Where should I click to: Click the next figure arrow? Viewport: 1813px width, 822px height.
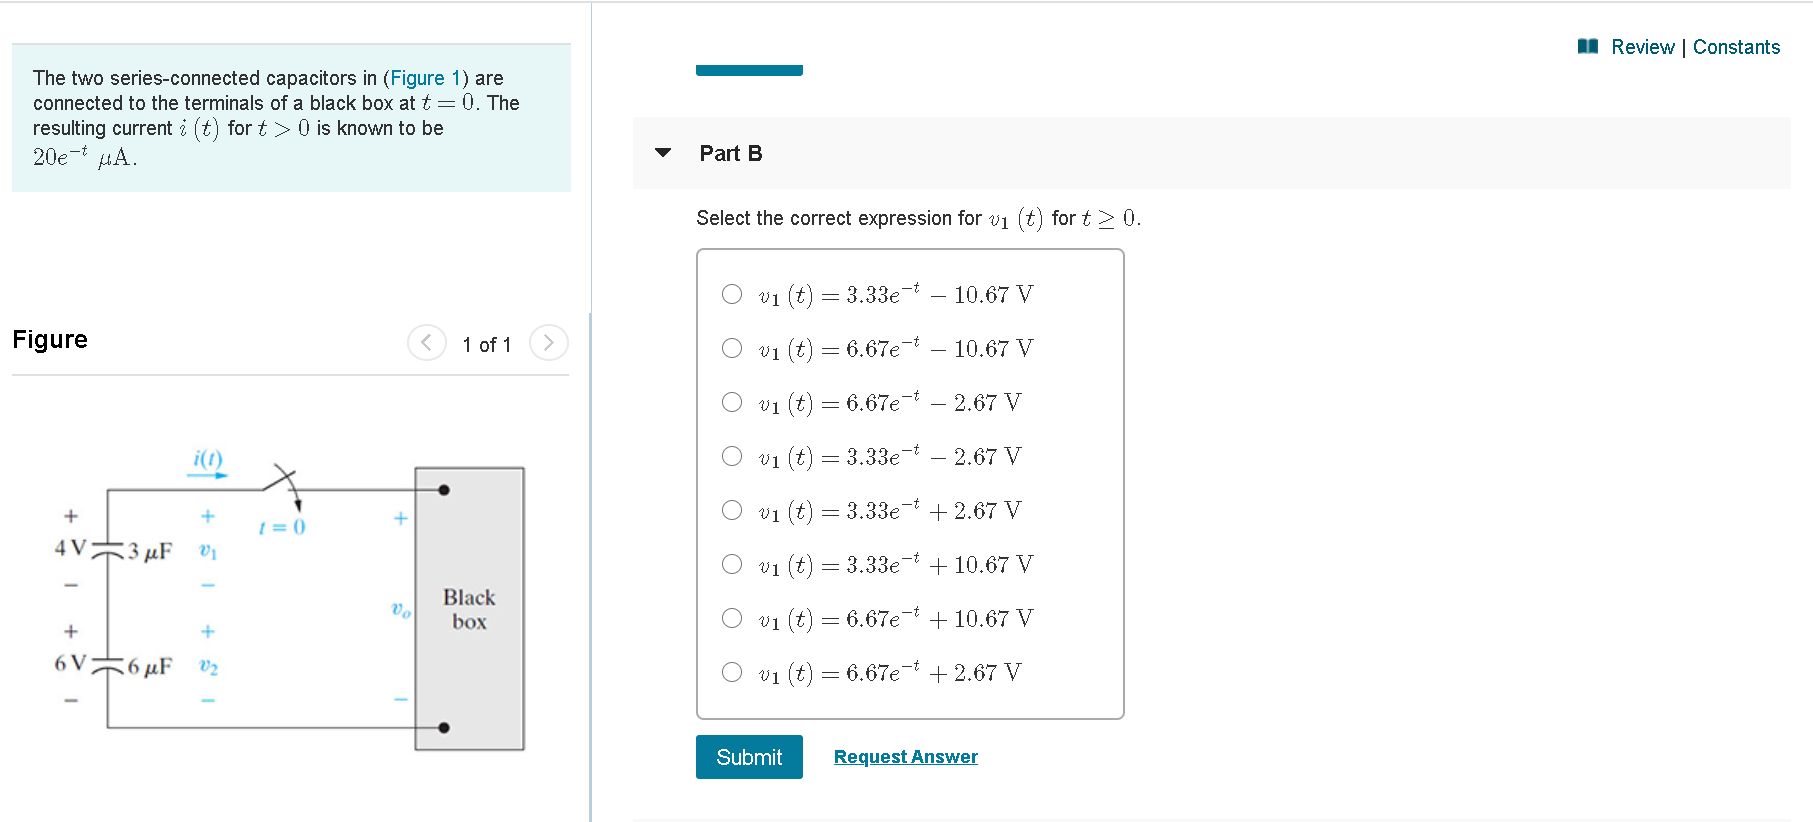[x=548, y=343]
